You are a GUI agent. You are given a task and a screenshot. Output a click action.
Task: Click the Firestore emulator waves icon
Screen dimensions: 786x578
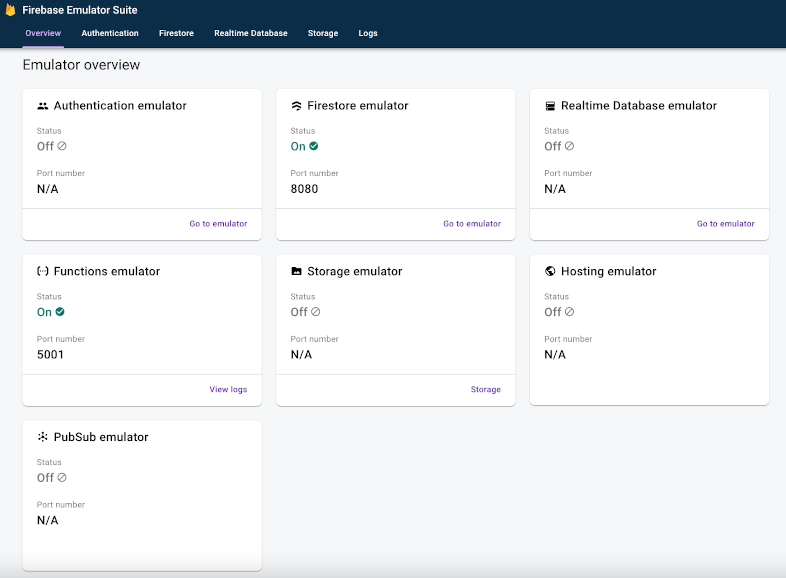[x=296, y=106]
